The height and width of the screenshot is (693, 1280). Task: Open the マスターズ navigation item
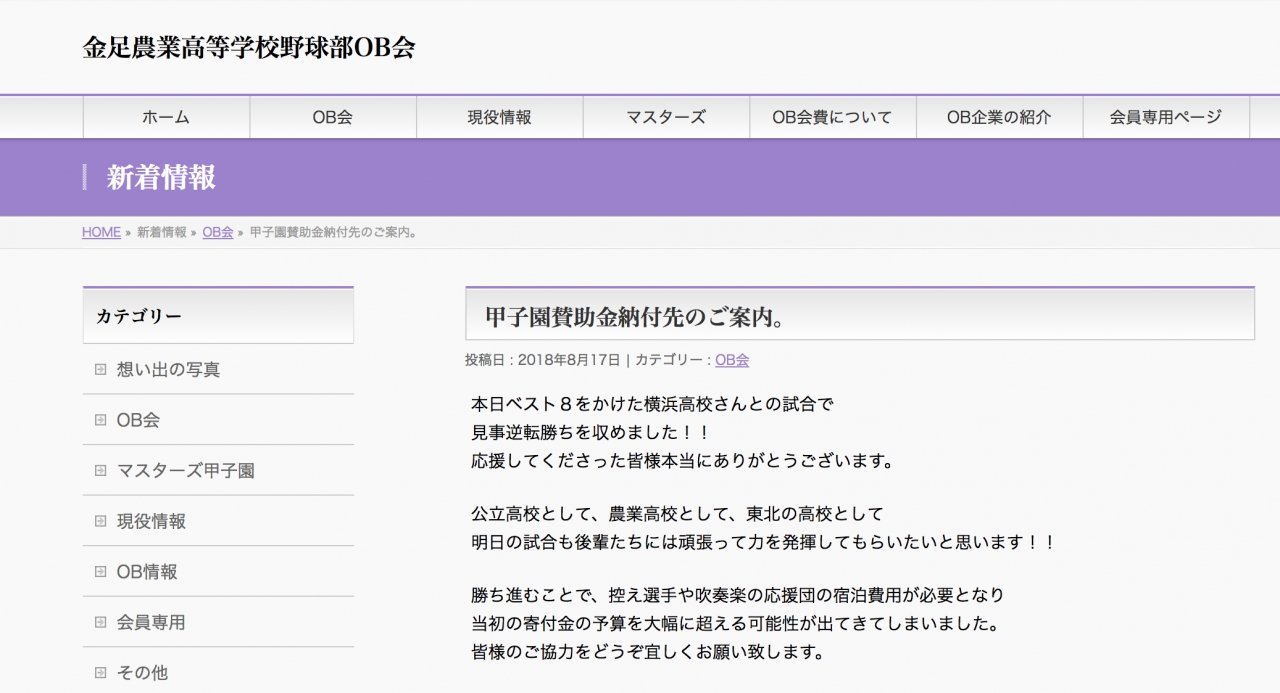point(665,117)
